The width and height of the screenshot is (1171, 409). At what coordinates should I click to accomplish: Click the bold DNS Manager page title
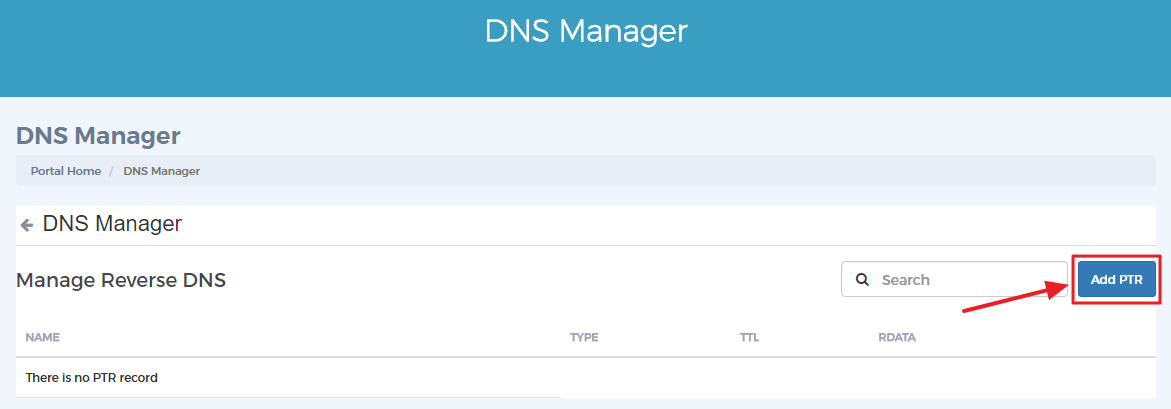pos(99,137)
